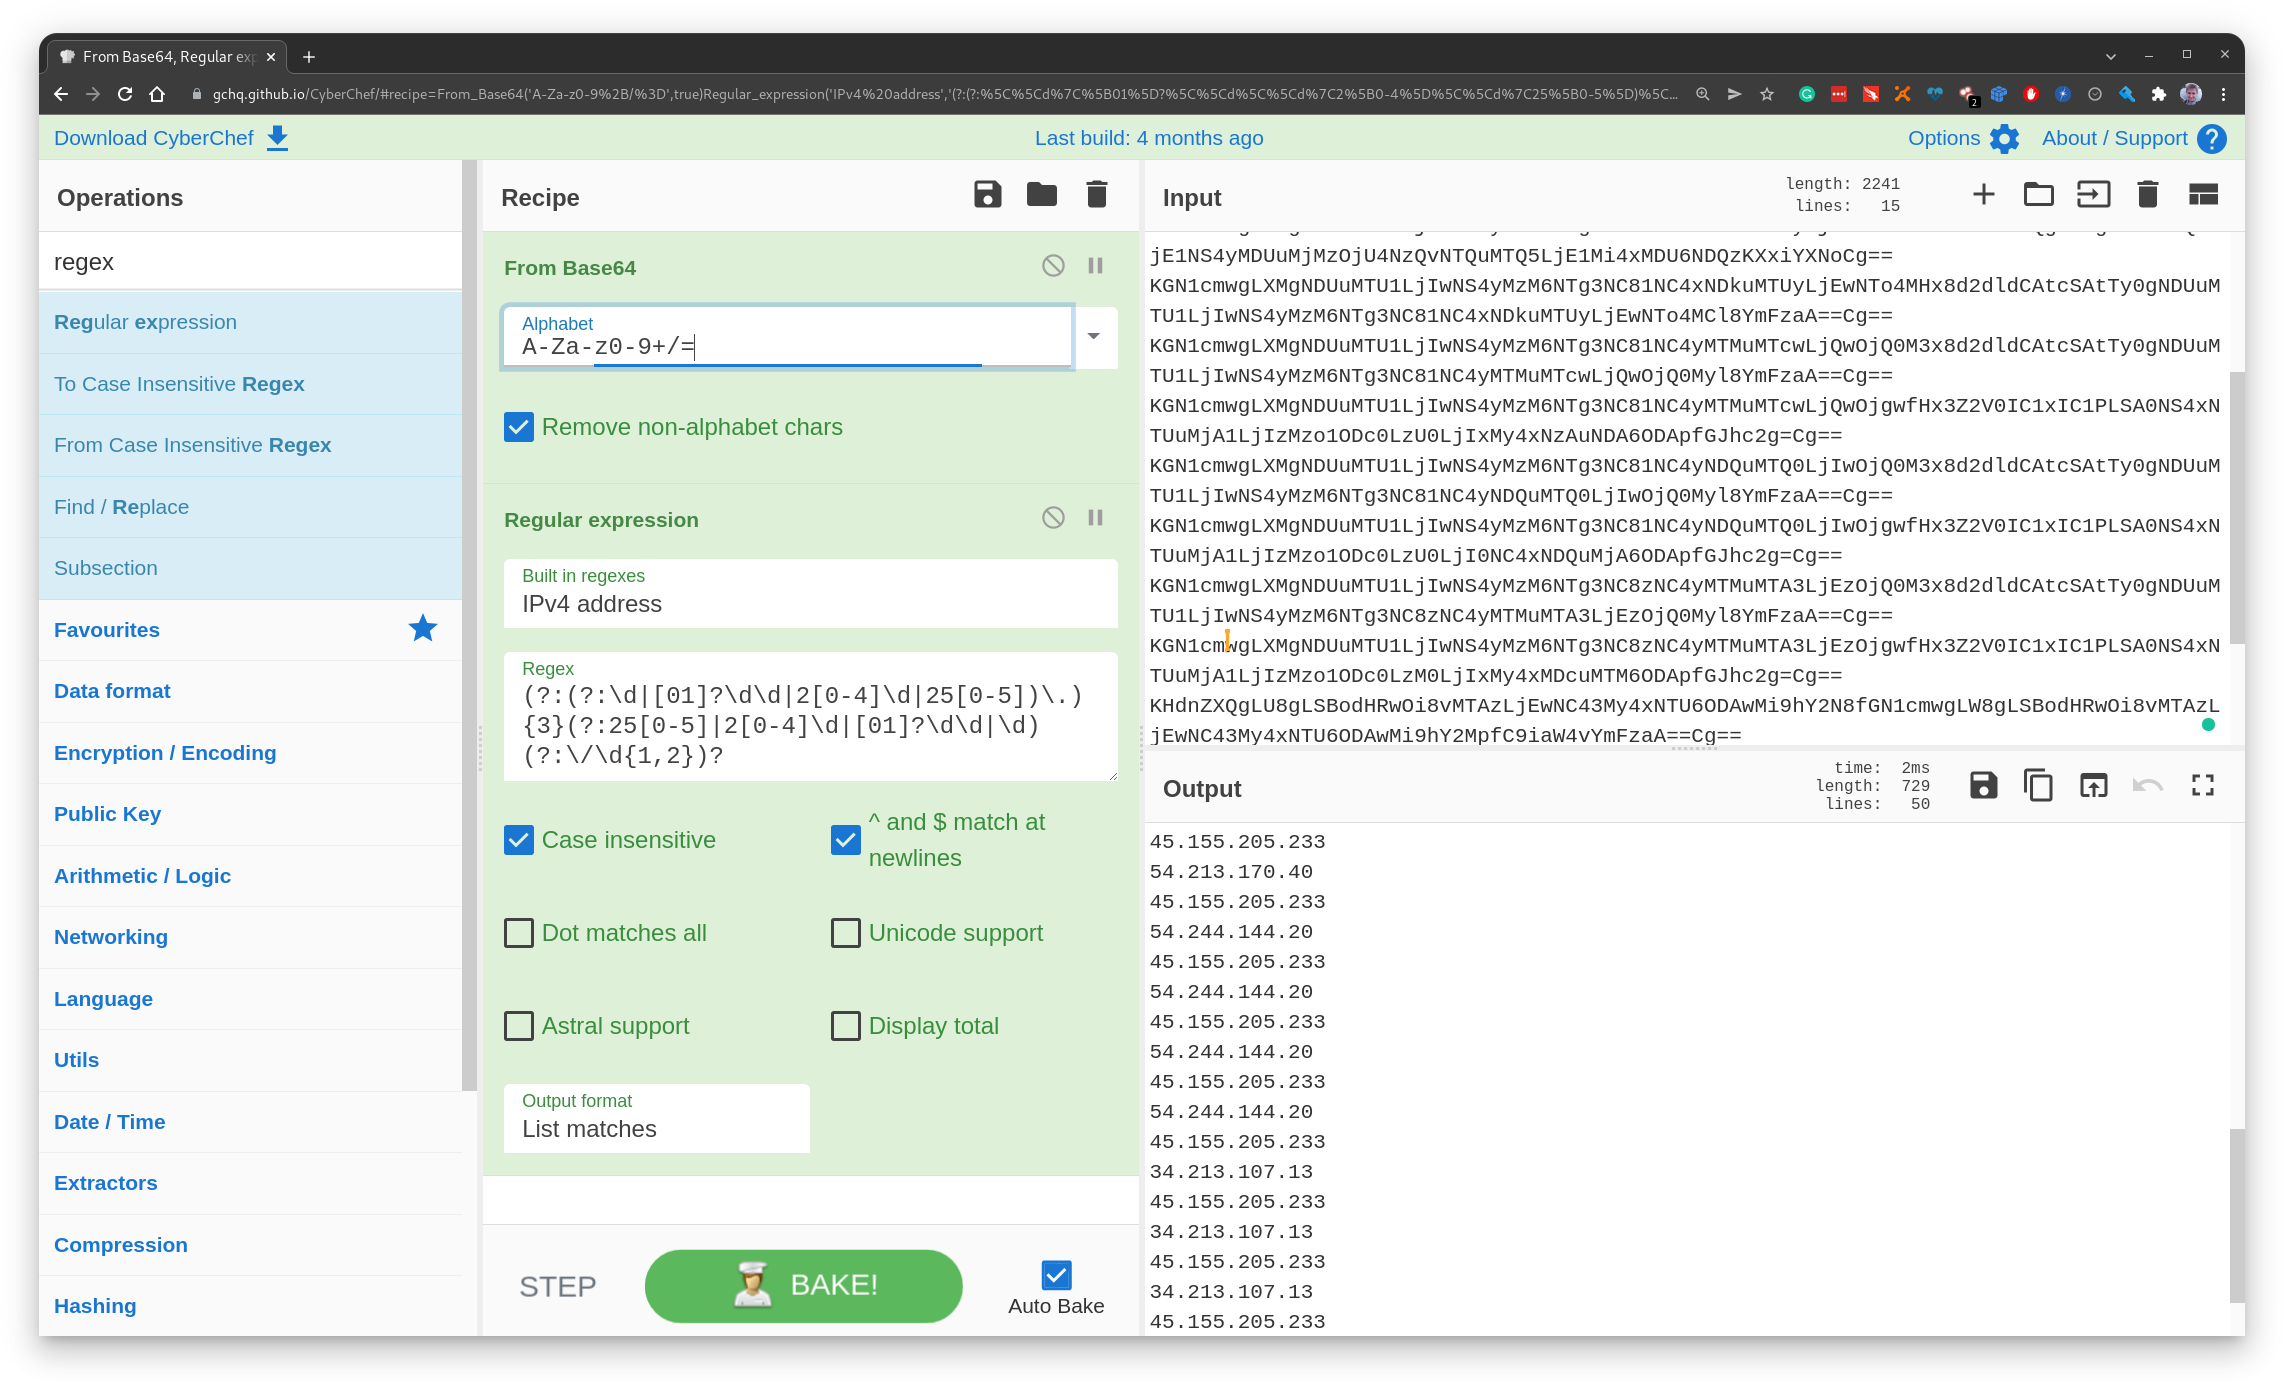
Task: Enable Dot matches all option
Action: click(519, 933)
